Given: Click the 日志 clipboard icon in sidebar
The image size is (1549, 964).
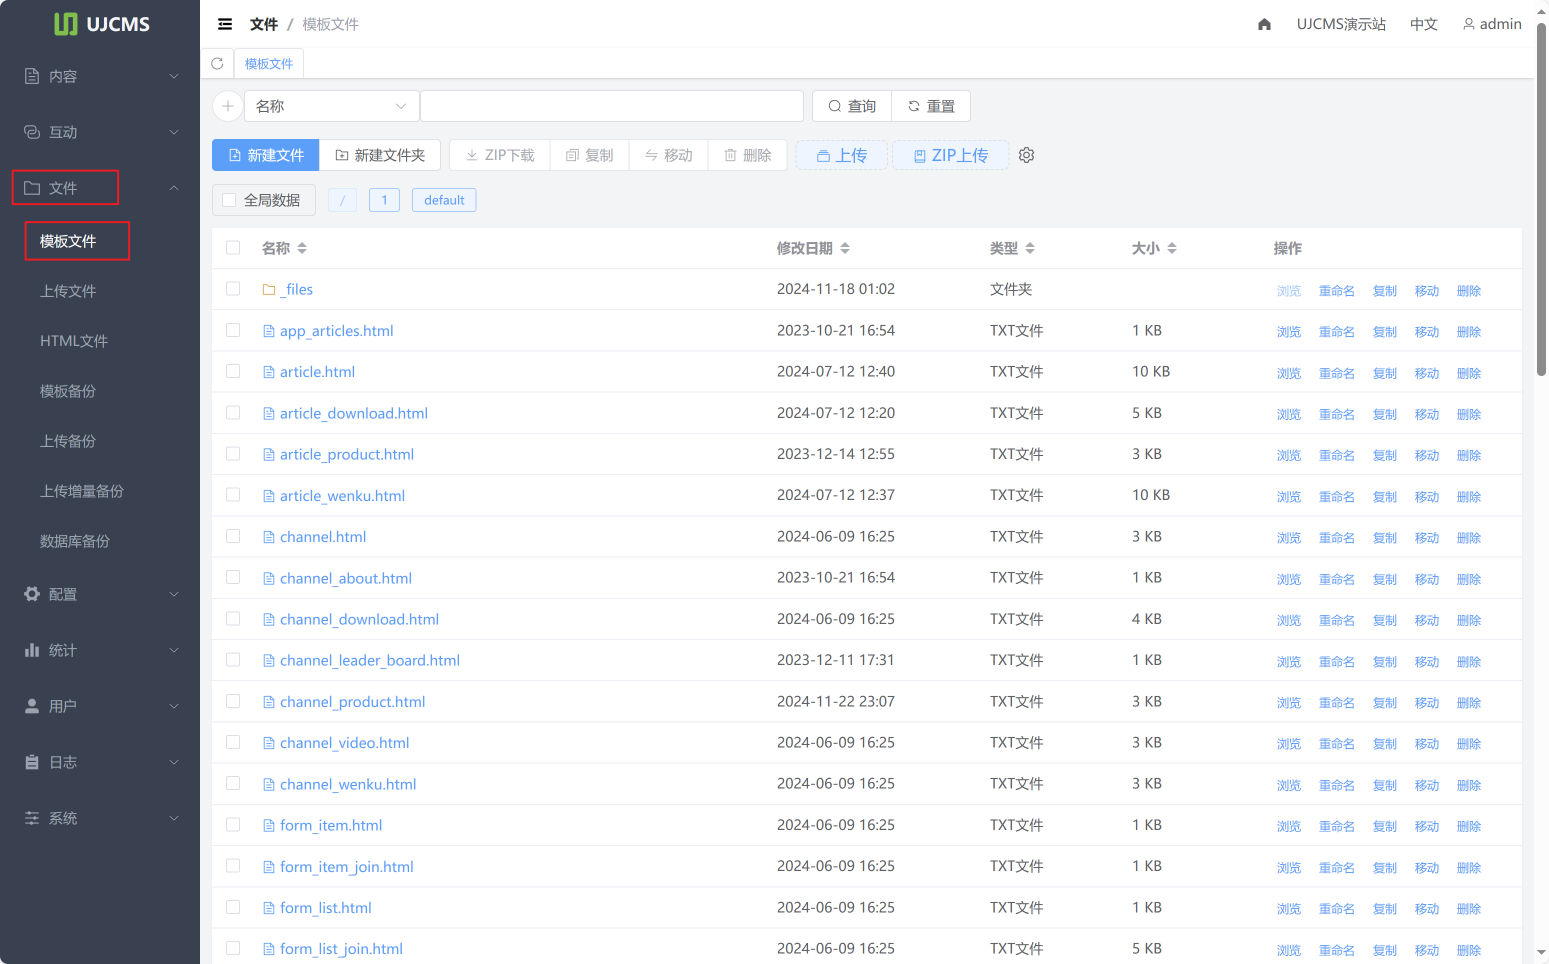Looking at the screenshot, I should 32,762.
